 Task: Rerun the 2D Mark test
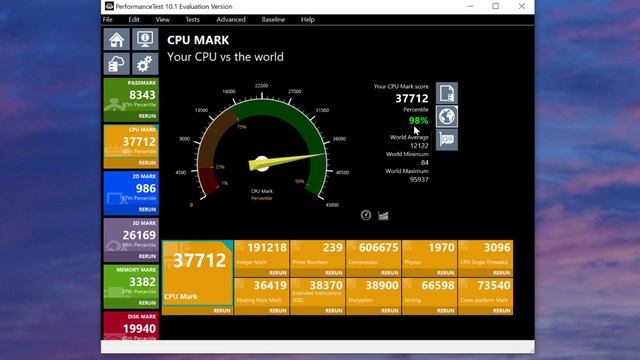tap(147, 209)
